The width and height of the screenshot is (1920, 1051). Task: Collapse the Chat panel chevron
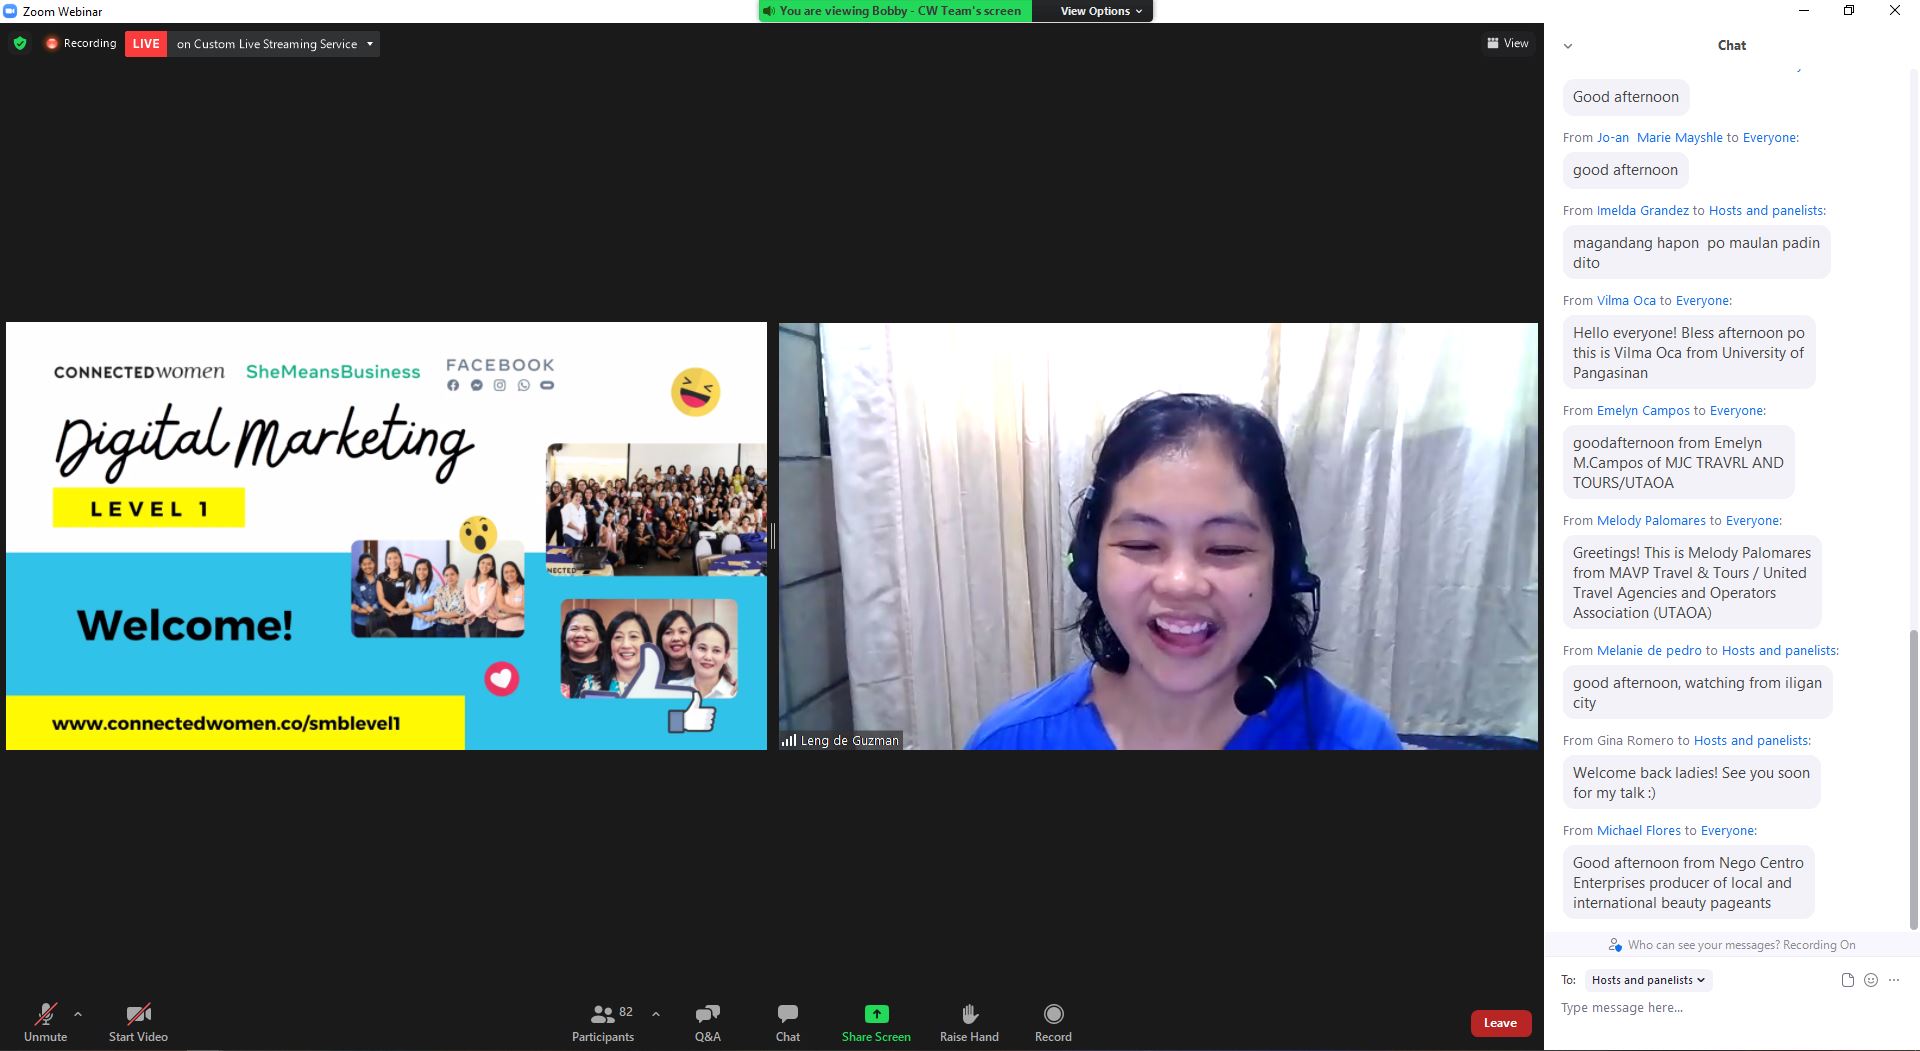(1568, 46)
